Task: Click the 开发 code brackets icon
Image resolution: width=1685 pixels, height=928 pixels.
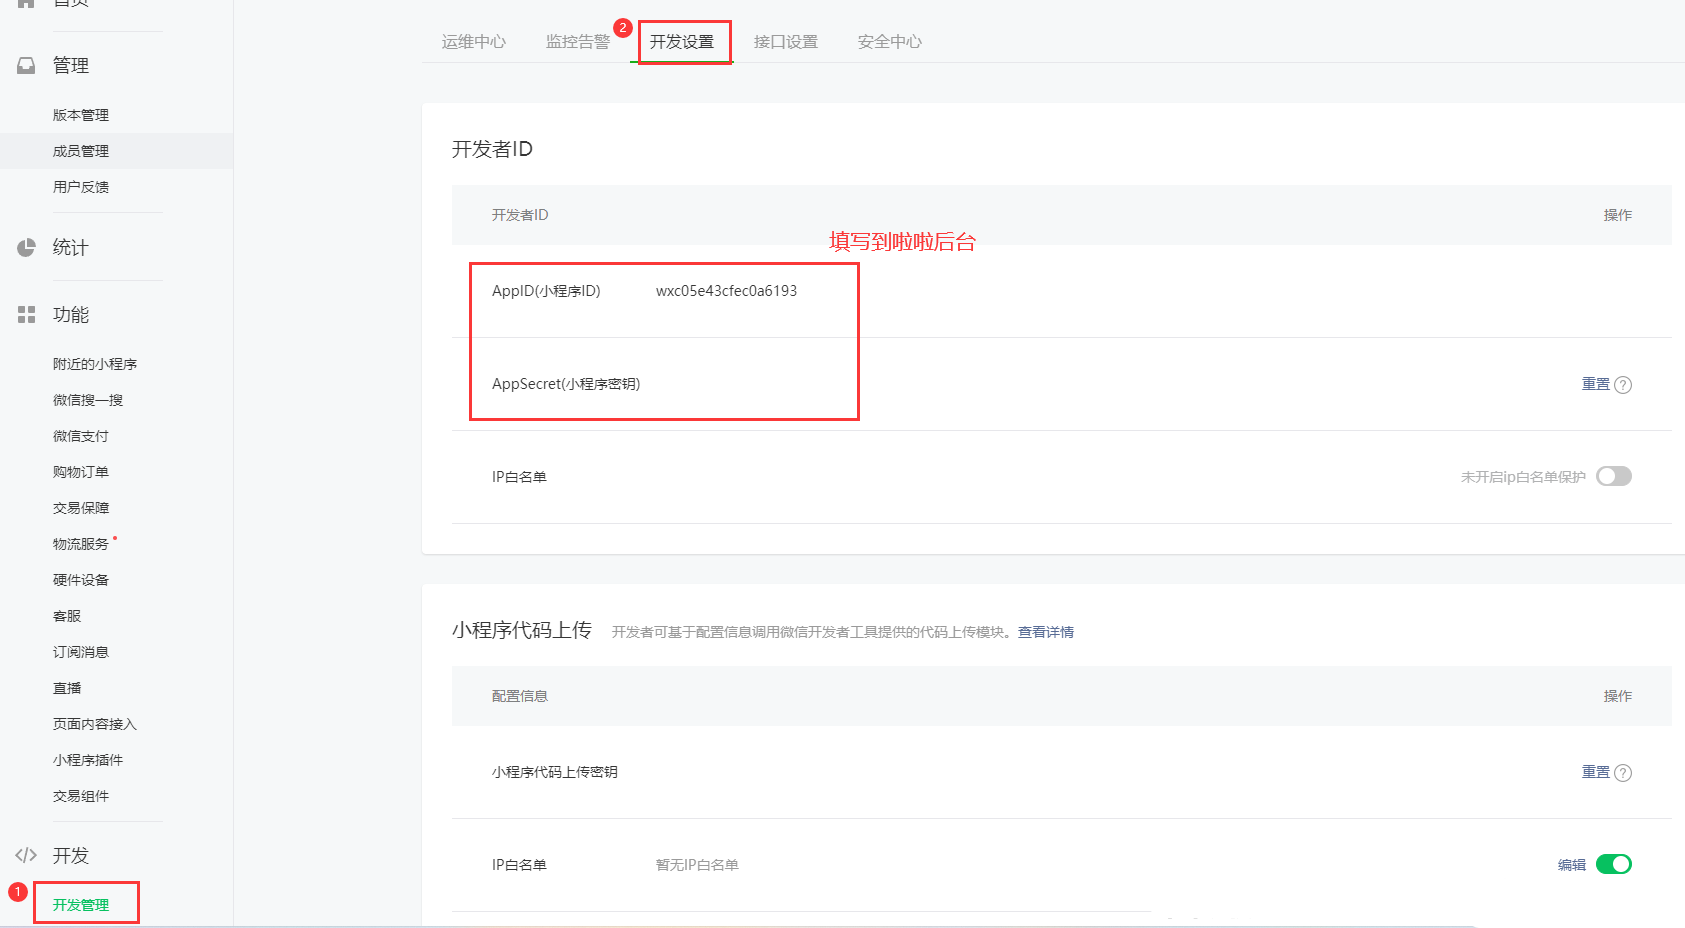Action: click(x=26, y=855)
